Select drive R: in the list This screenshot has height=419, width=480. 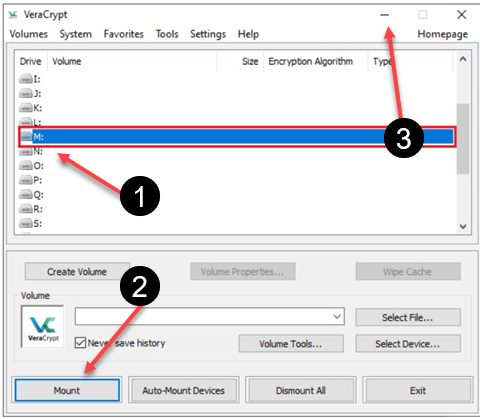click(x=31, y=209)
